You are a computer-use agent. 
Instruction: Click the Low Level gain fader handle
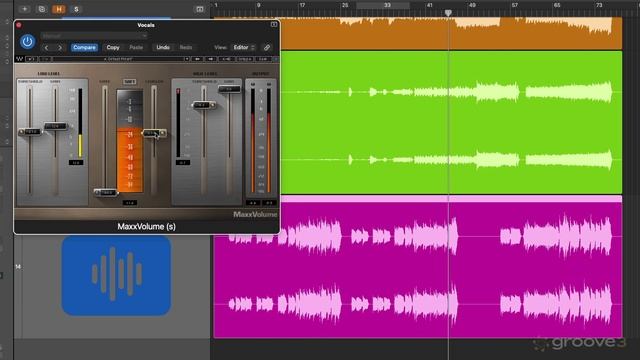(x=56, y=126)
